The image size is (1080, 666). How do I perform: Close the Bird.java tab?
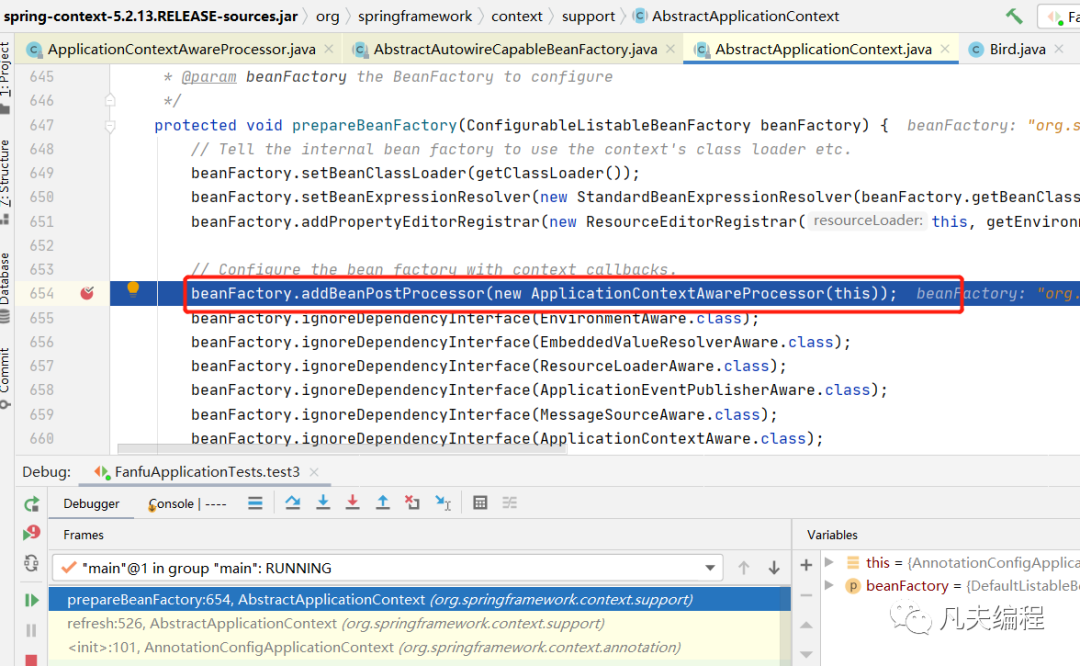[x=1059, y=49]
